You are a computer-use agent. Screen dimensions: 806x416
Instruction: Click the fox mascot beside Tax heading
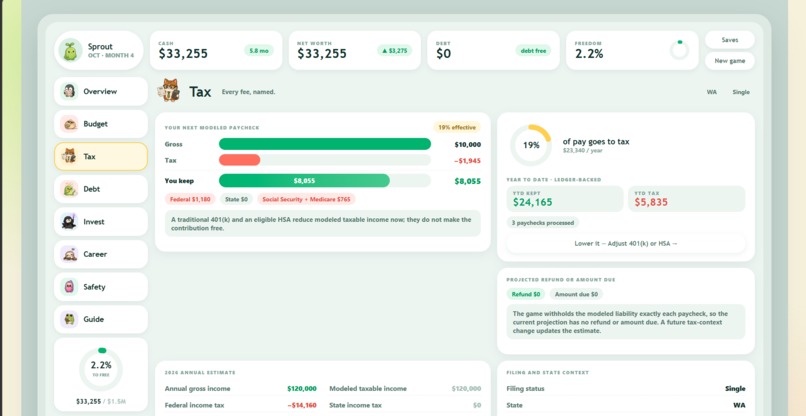tap(169, 91)
